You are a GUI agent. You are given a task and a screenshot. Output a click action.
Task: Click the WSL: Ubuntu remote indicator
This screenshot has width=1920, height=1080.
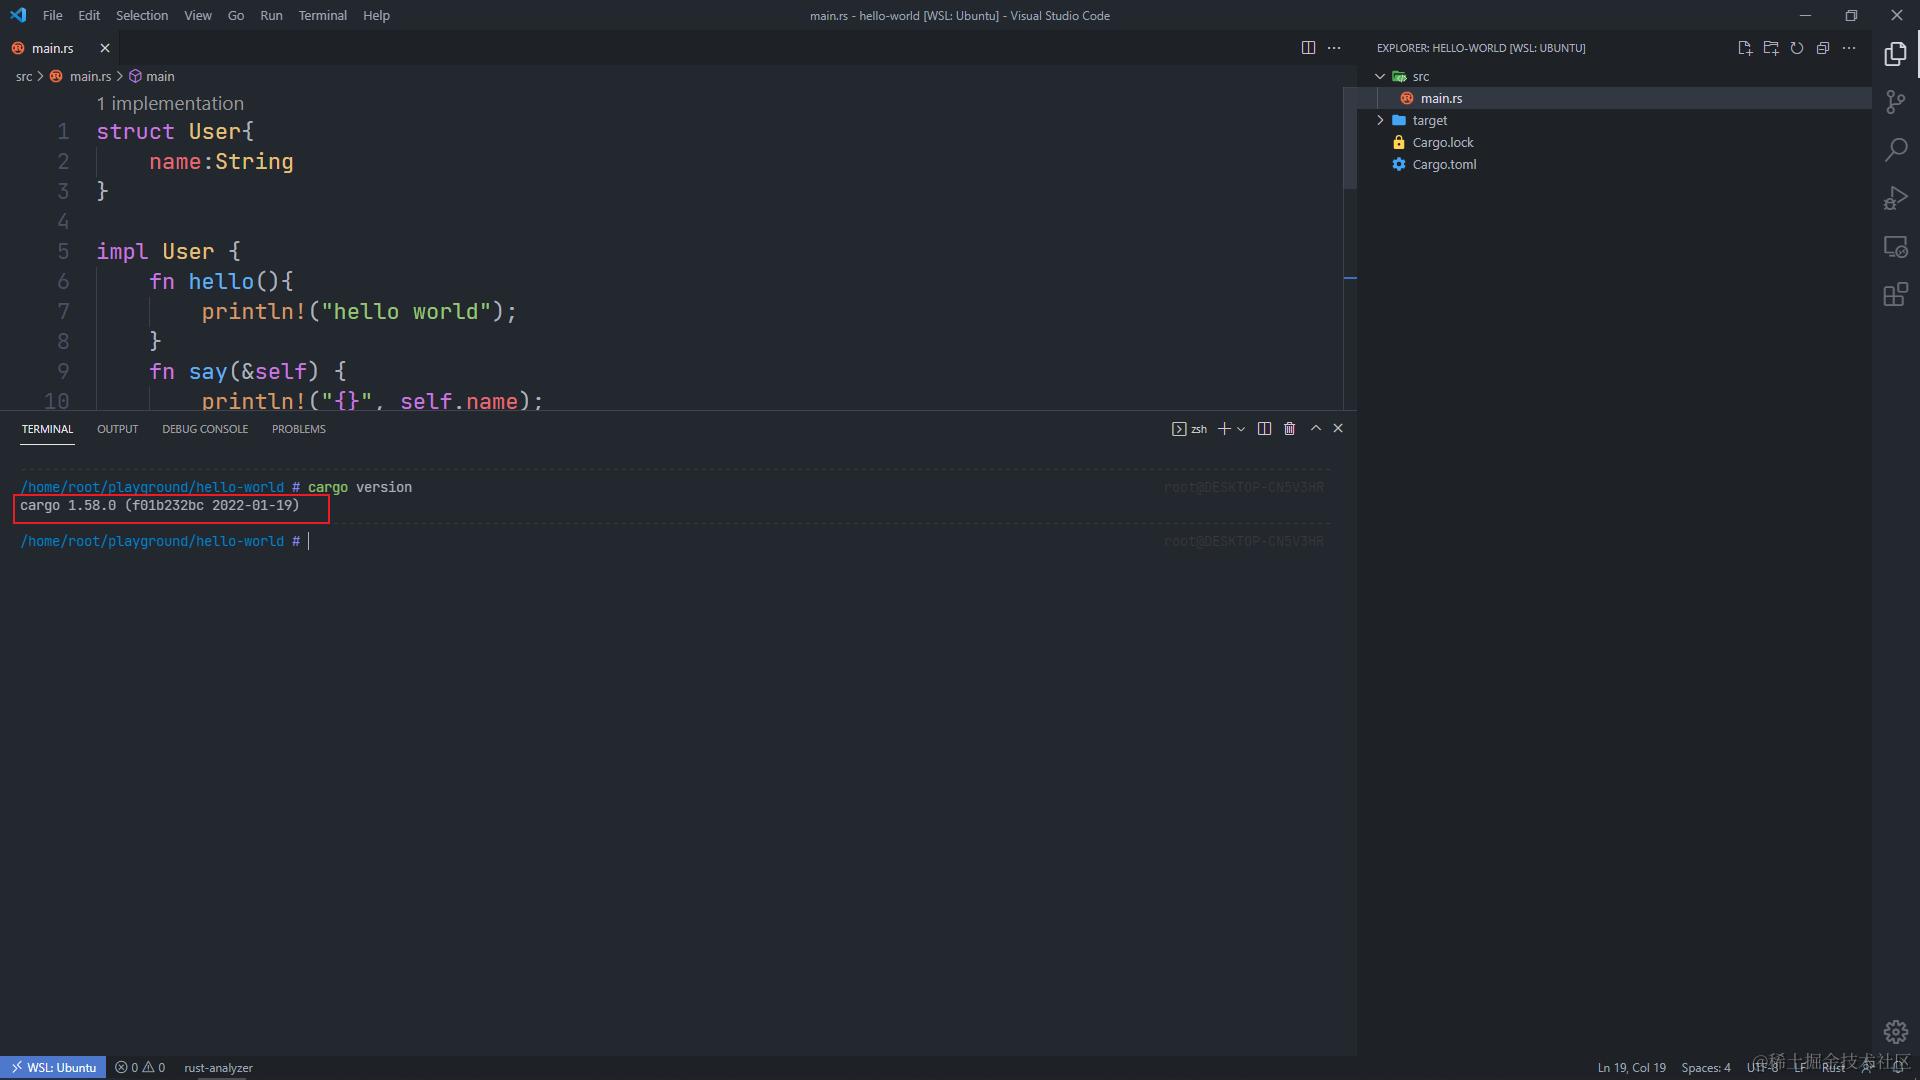(x=53, y=1067)
